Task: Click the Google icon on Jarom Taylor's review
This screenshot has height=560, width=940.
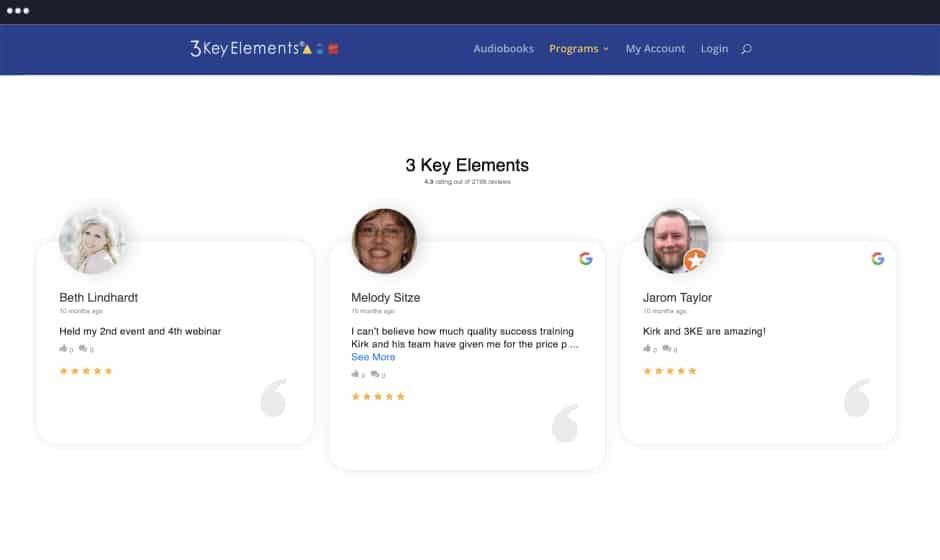Action: [x=878, y=258]
